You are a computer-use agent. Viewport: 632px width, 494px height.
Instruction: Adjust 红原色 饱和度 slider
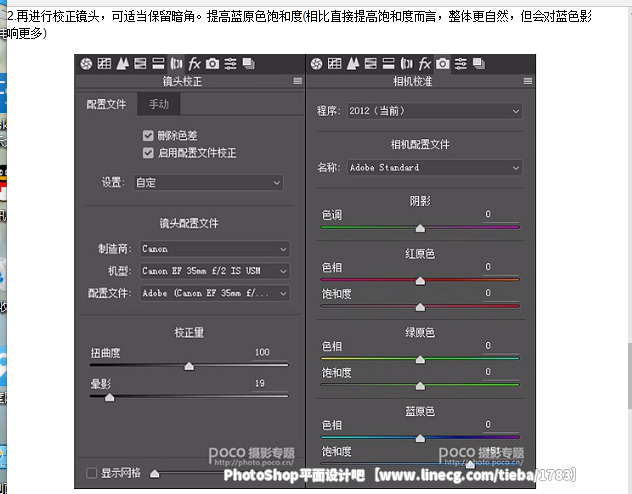click(x=420, y=307)
